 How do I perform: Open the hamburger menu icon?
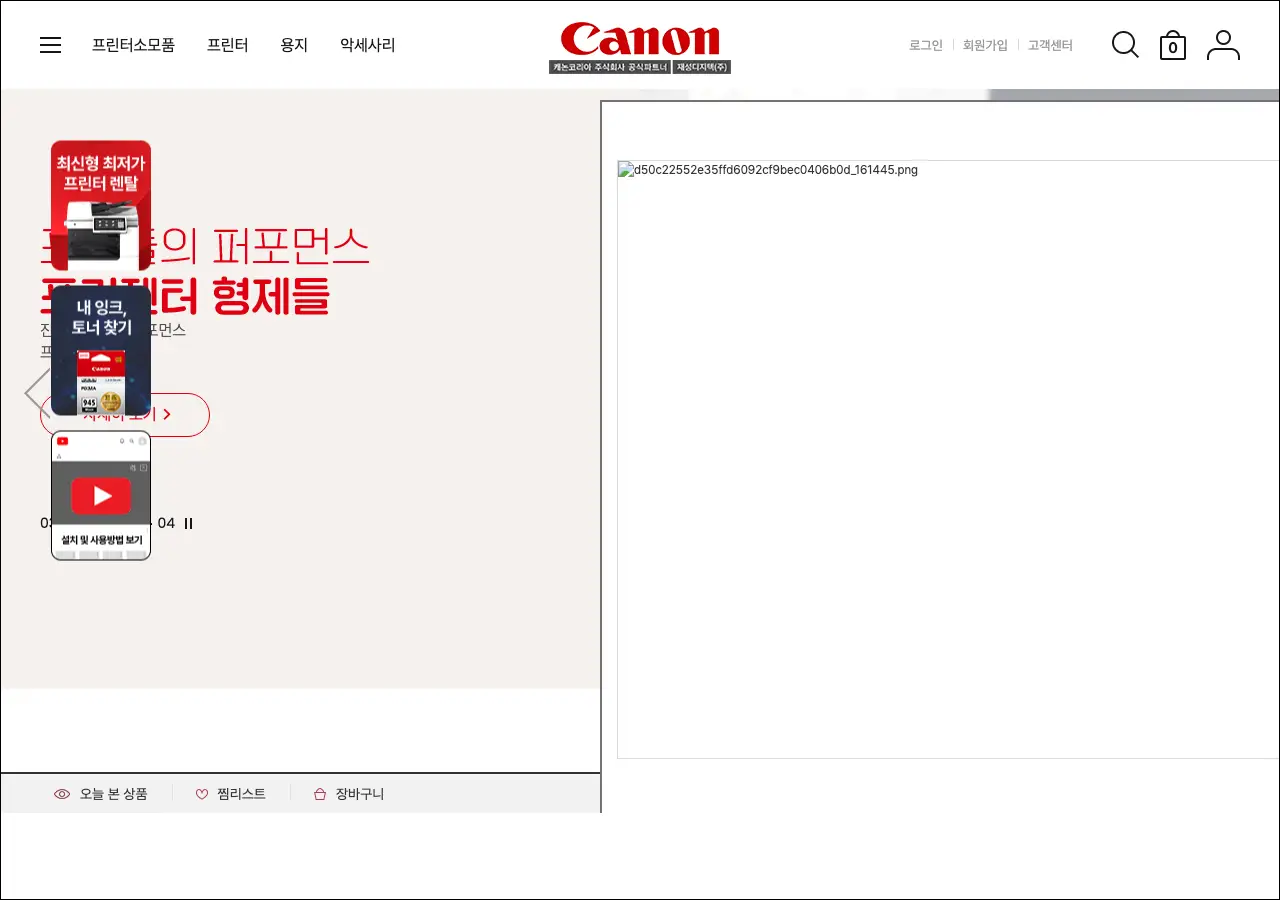(51, 45)
